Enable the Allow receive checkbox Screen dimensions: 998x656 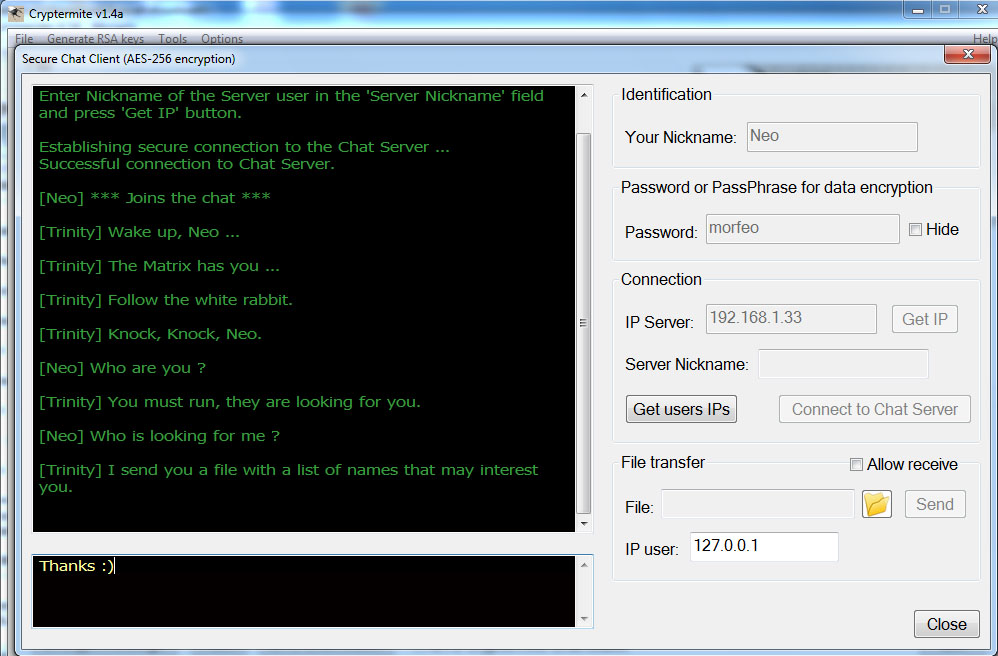(x=856, y=464)
